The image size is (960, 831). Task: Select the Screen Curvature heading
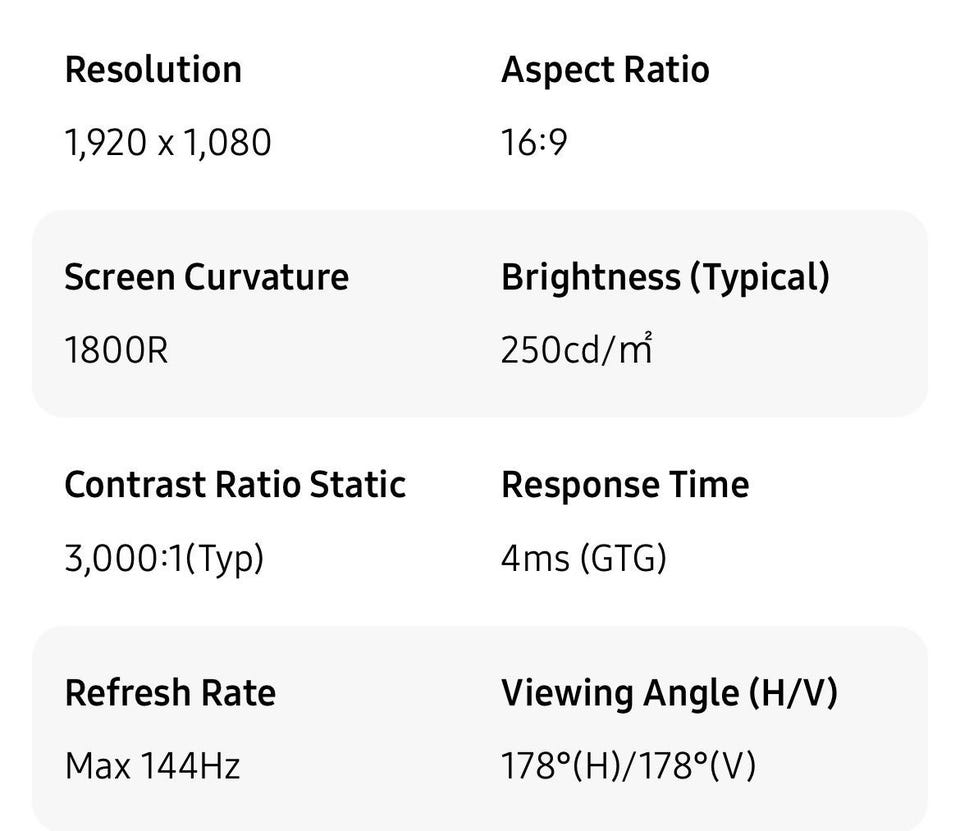pos(206,277)
